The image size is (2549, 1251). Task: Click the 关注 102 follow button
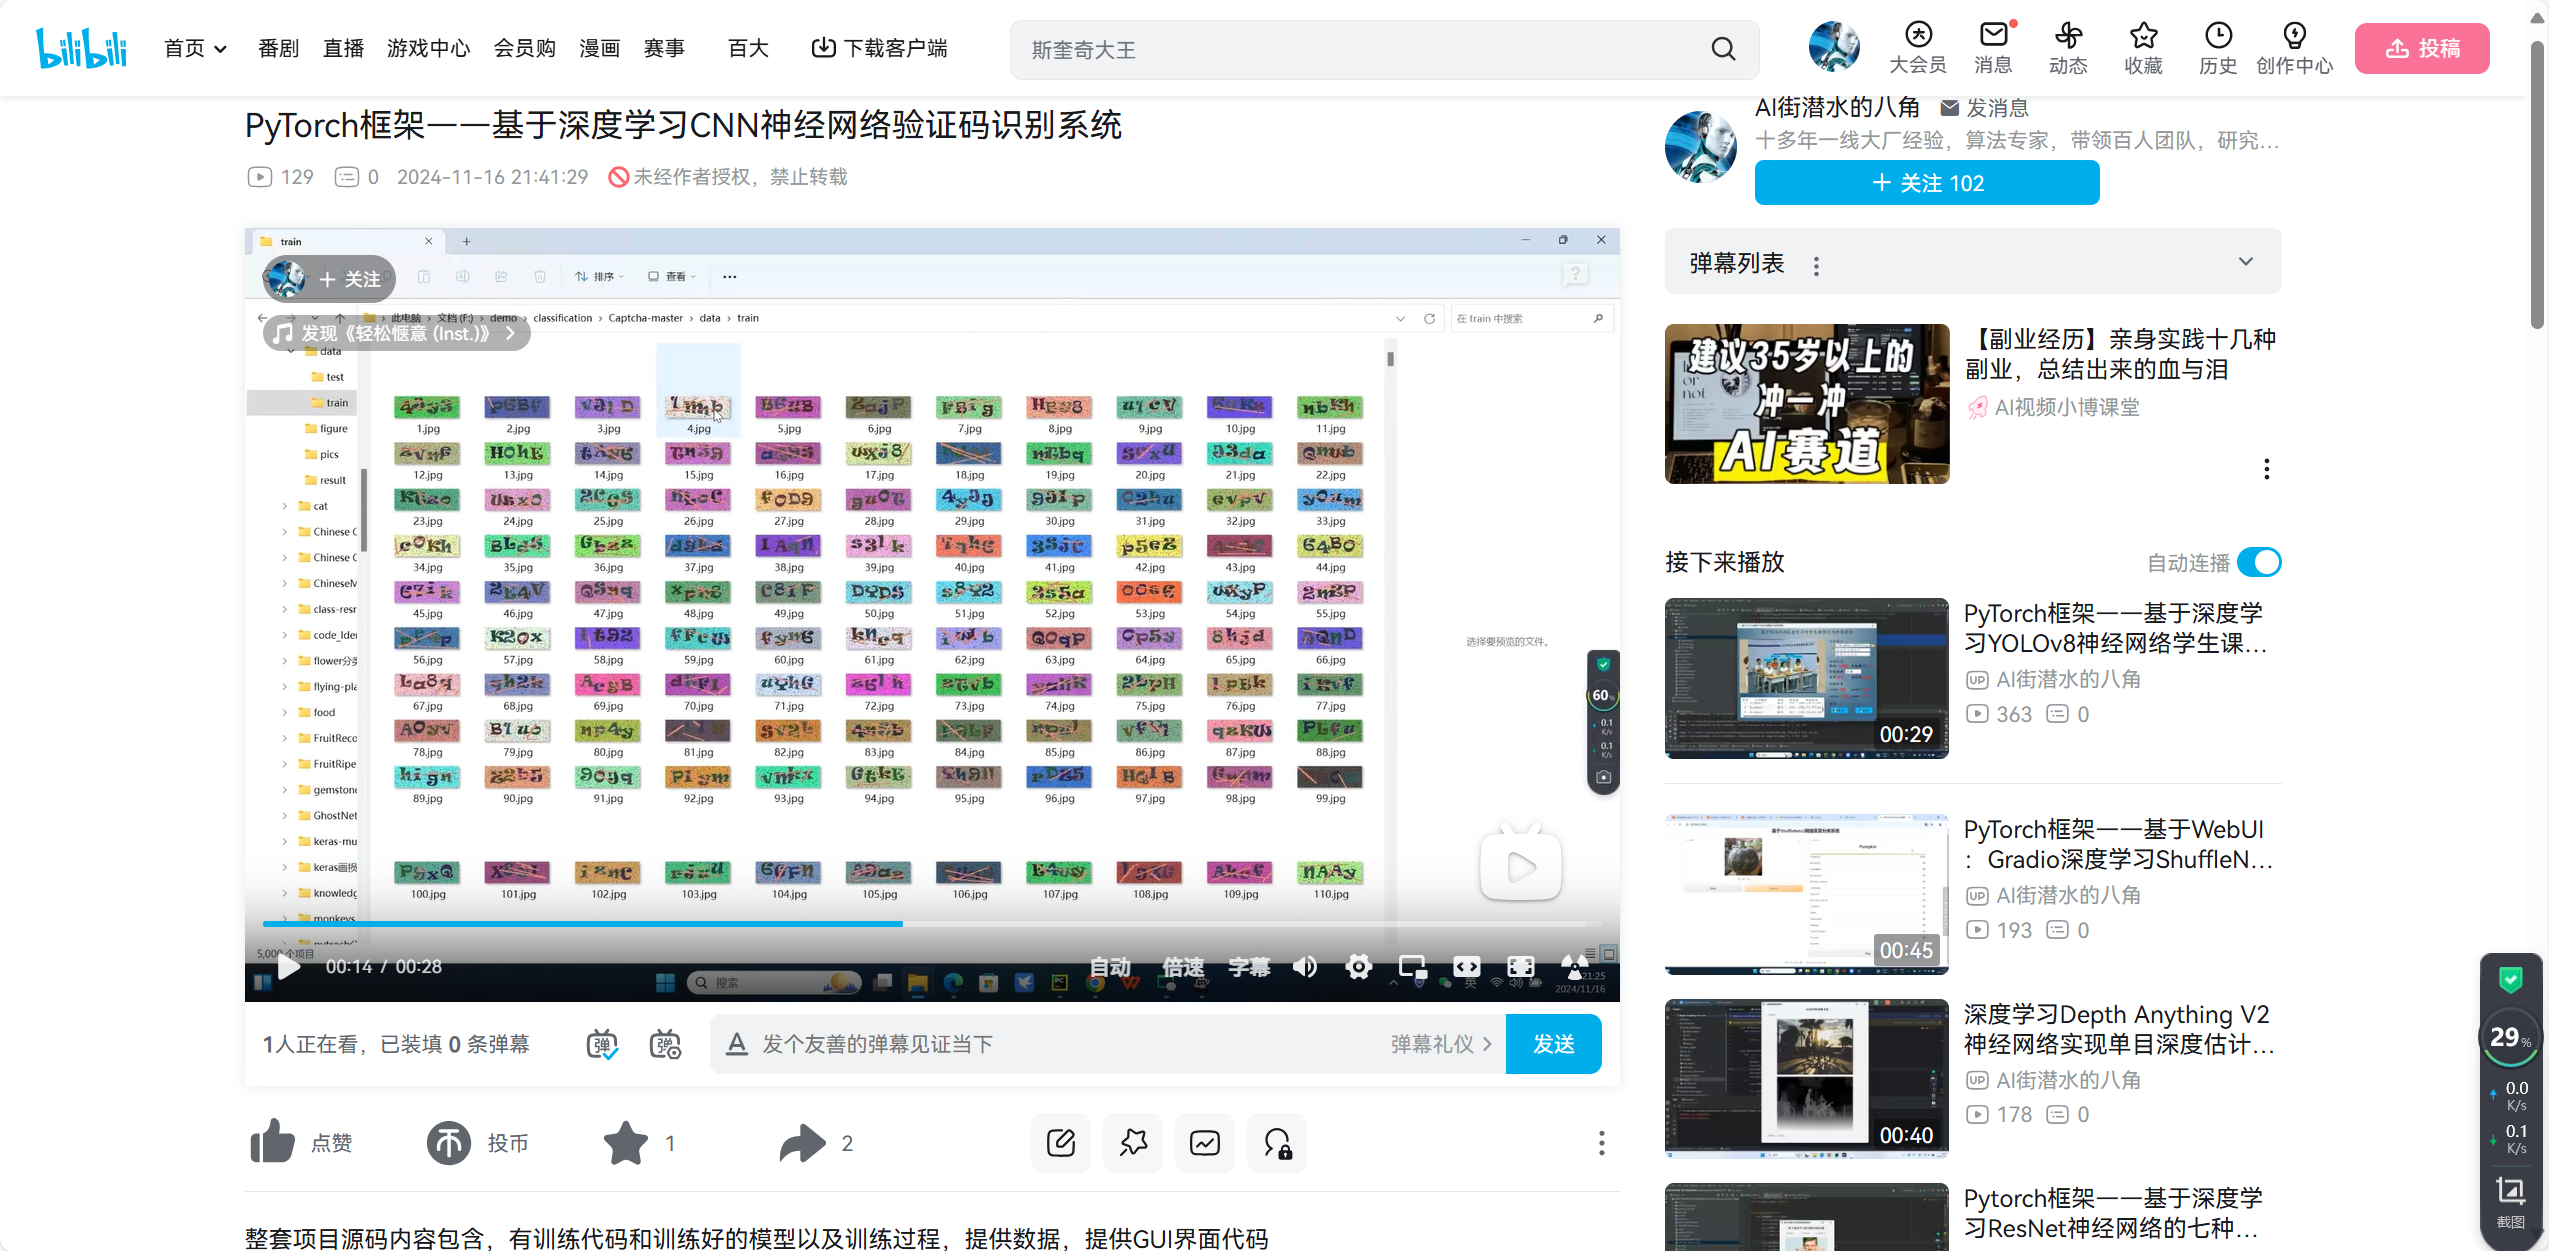[x=1927, y=183]
